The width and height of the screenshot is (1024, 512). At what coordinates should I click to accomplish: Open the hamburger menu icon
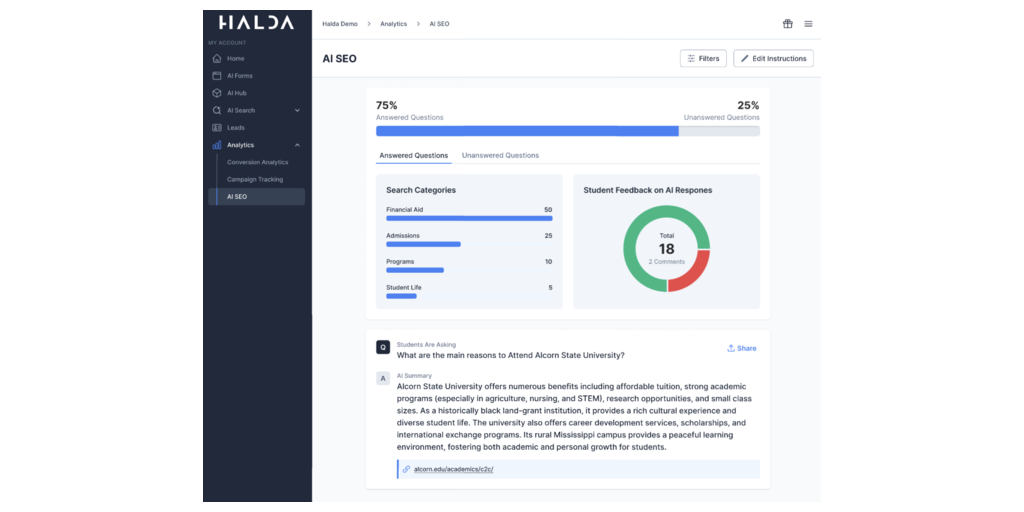click(x=808, y=24)
